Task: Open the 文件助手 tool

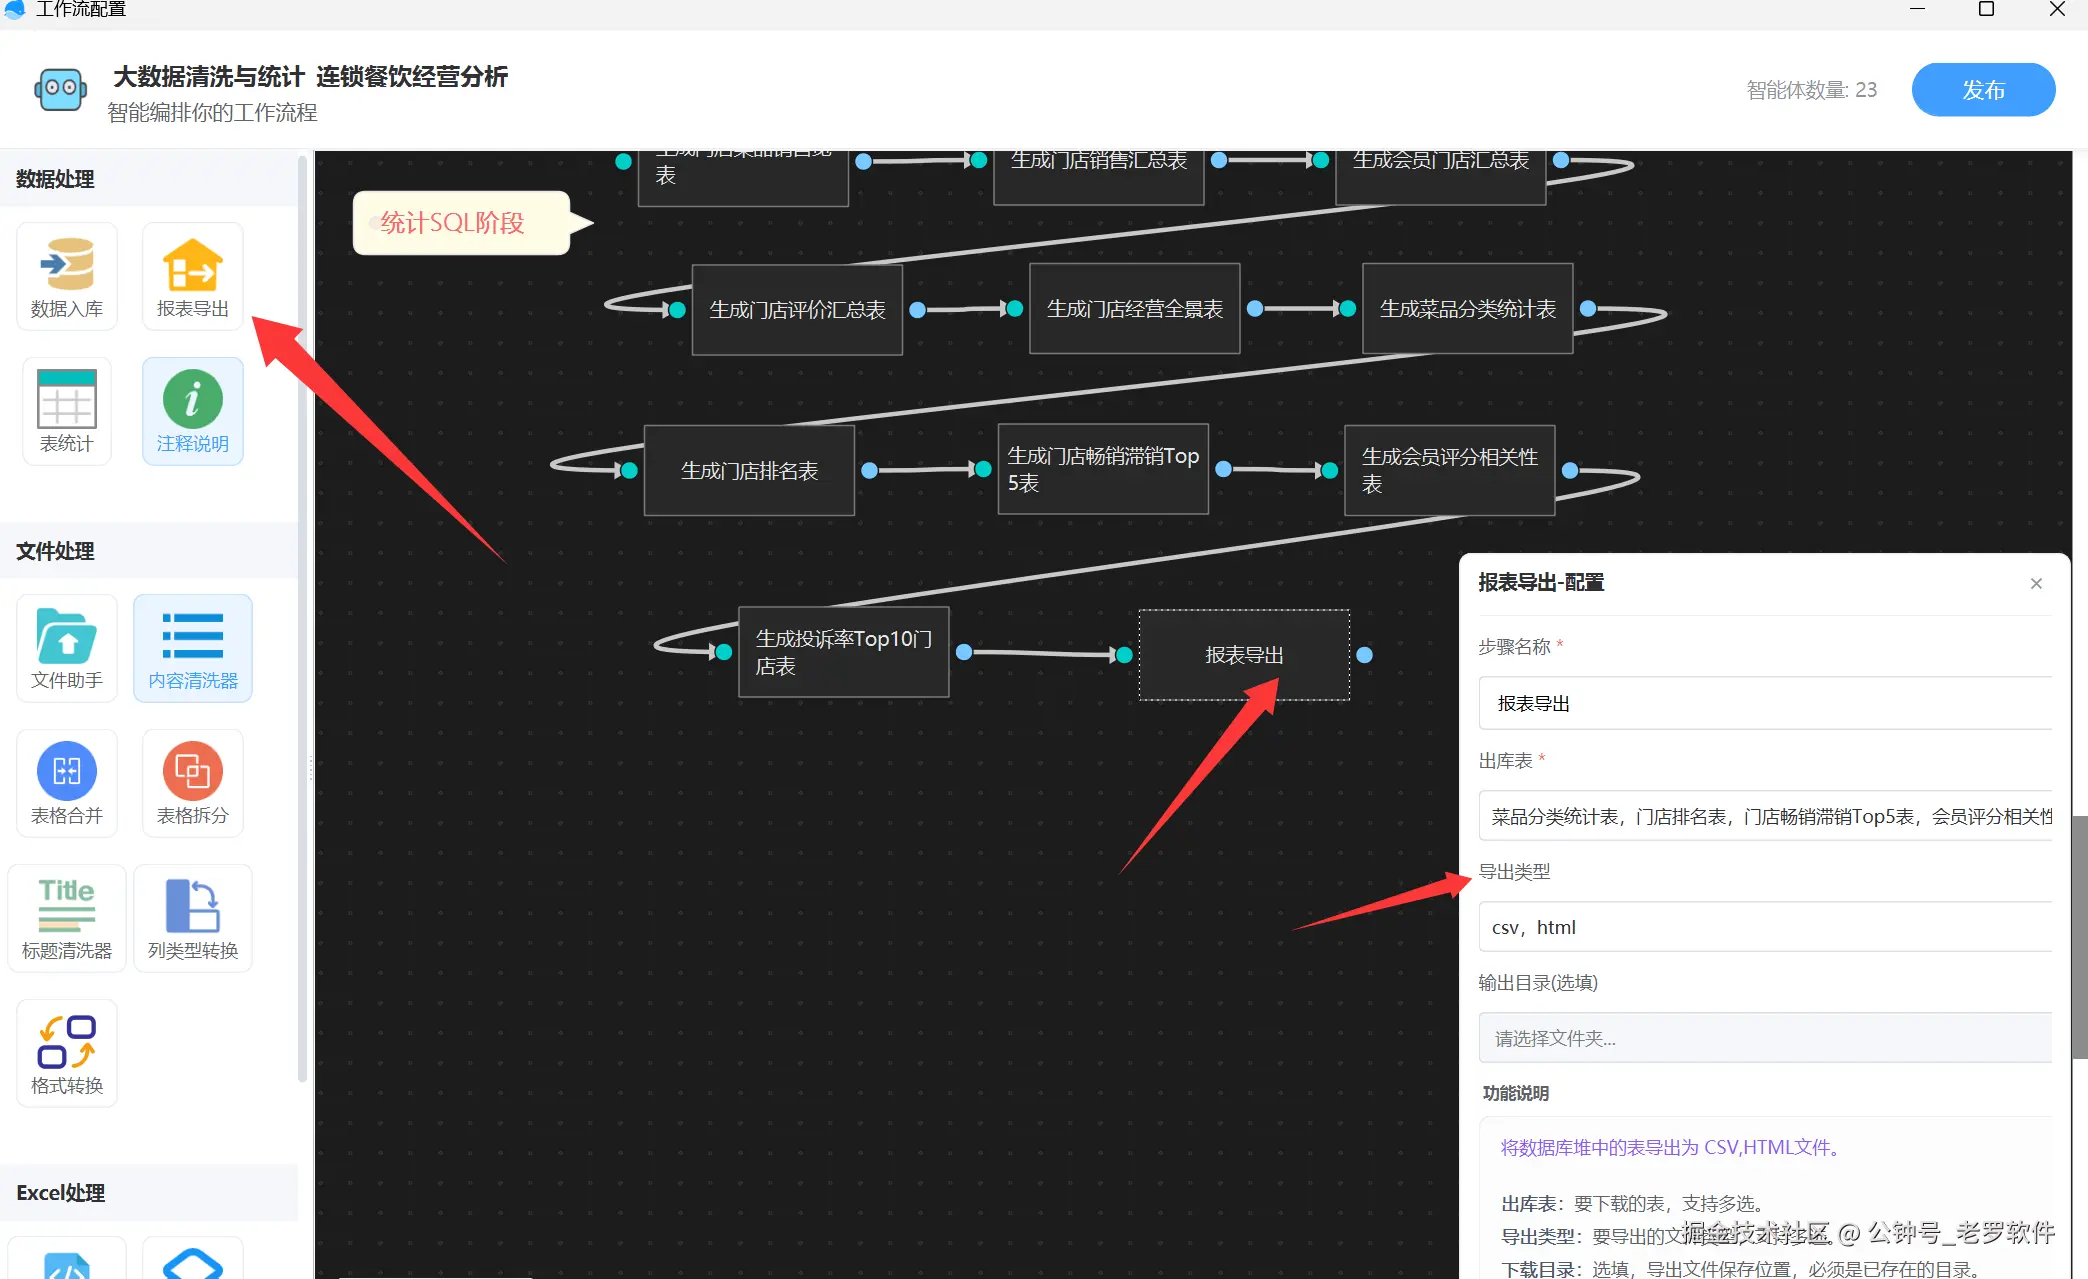Action: click(67, 648)
